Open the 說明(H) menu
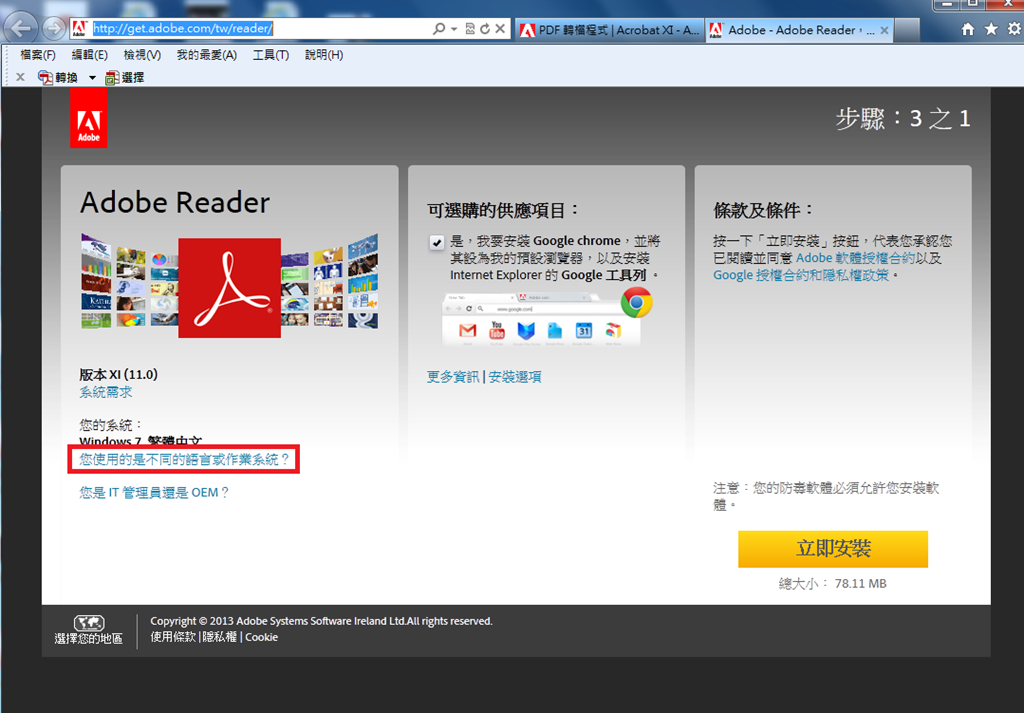The height and width of the screenshot is (713, 1024). (x=324, y=55)
